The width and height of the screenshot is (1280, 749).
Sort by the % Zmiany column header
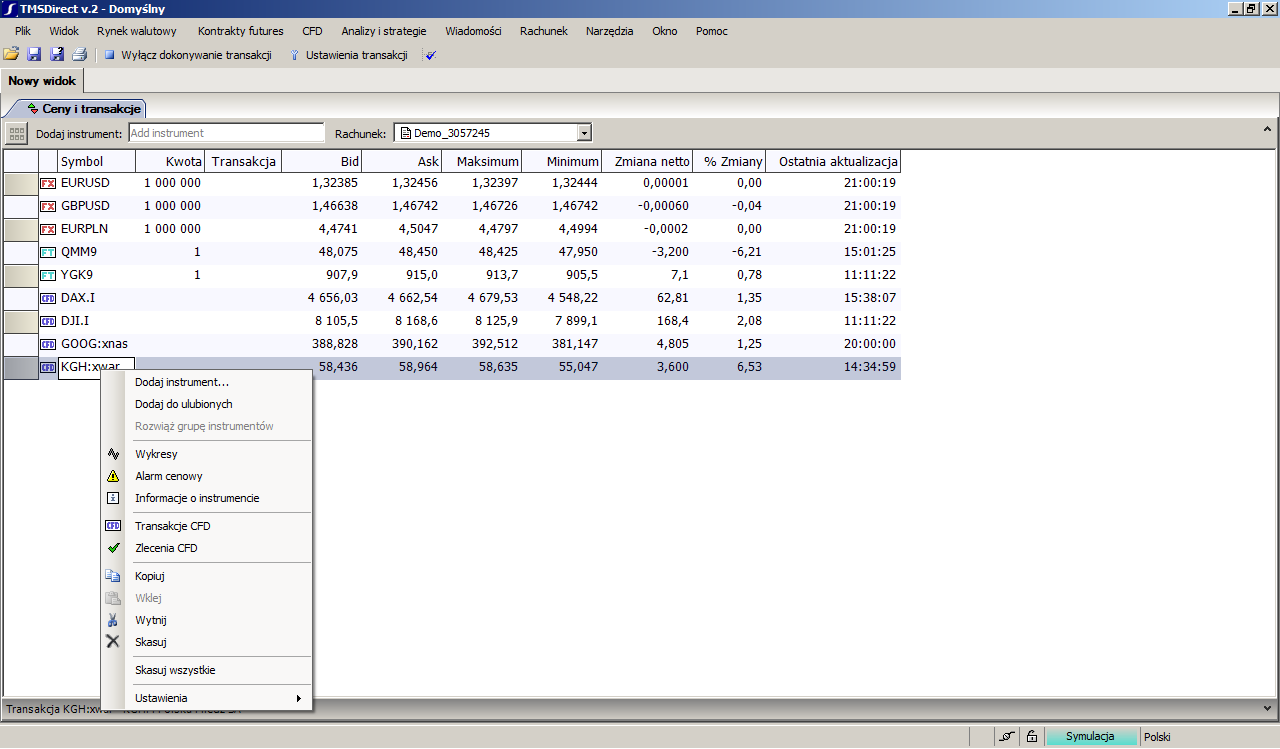tap(729, 162)
